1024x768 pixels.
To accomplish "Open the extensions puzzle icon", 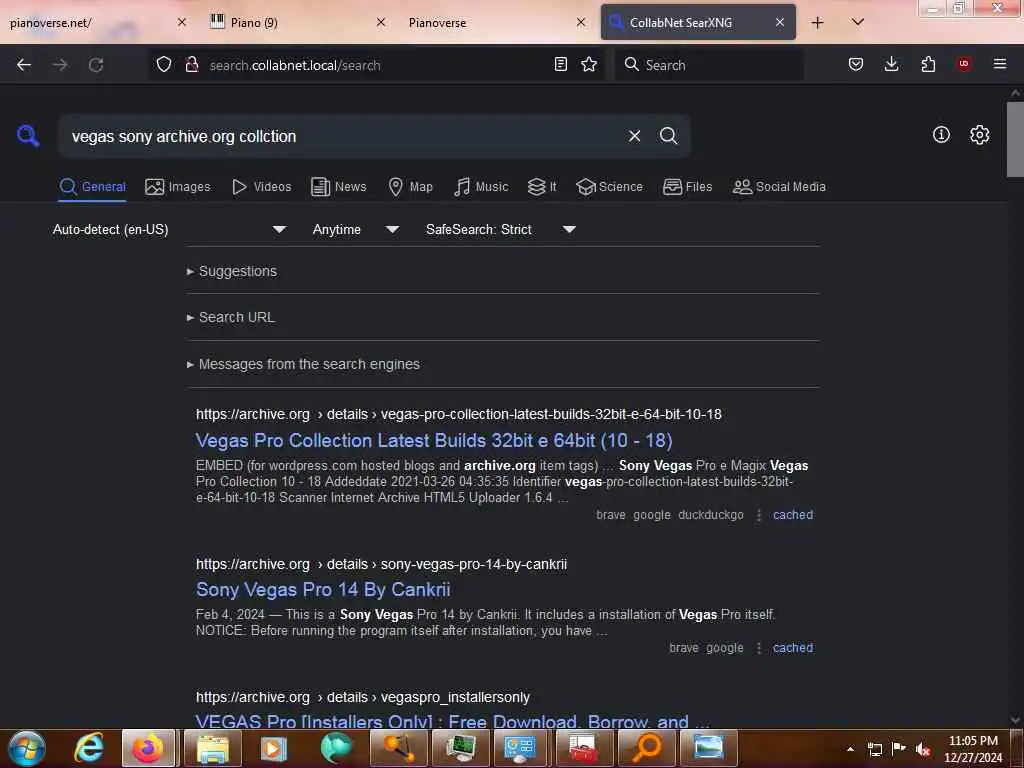I will 928,64.
